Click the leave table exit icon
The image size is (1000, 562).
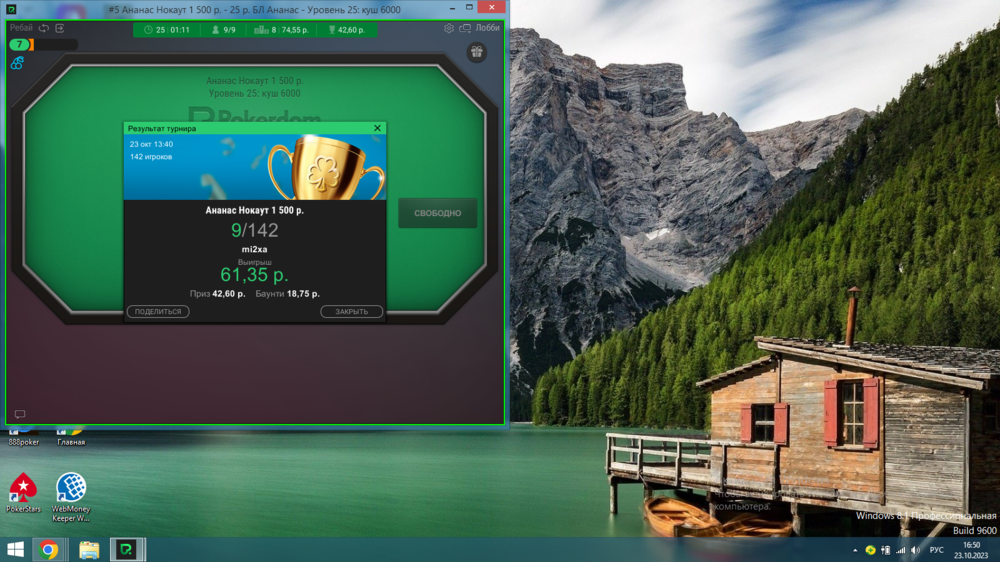[x=60, y=29]
